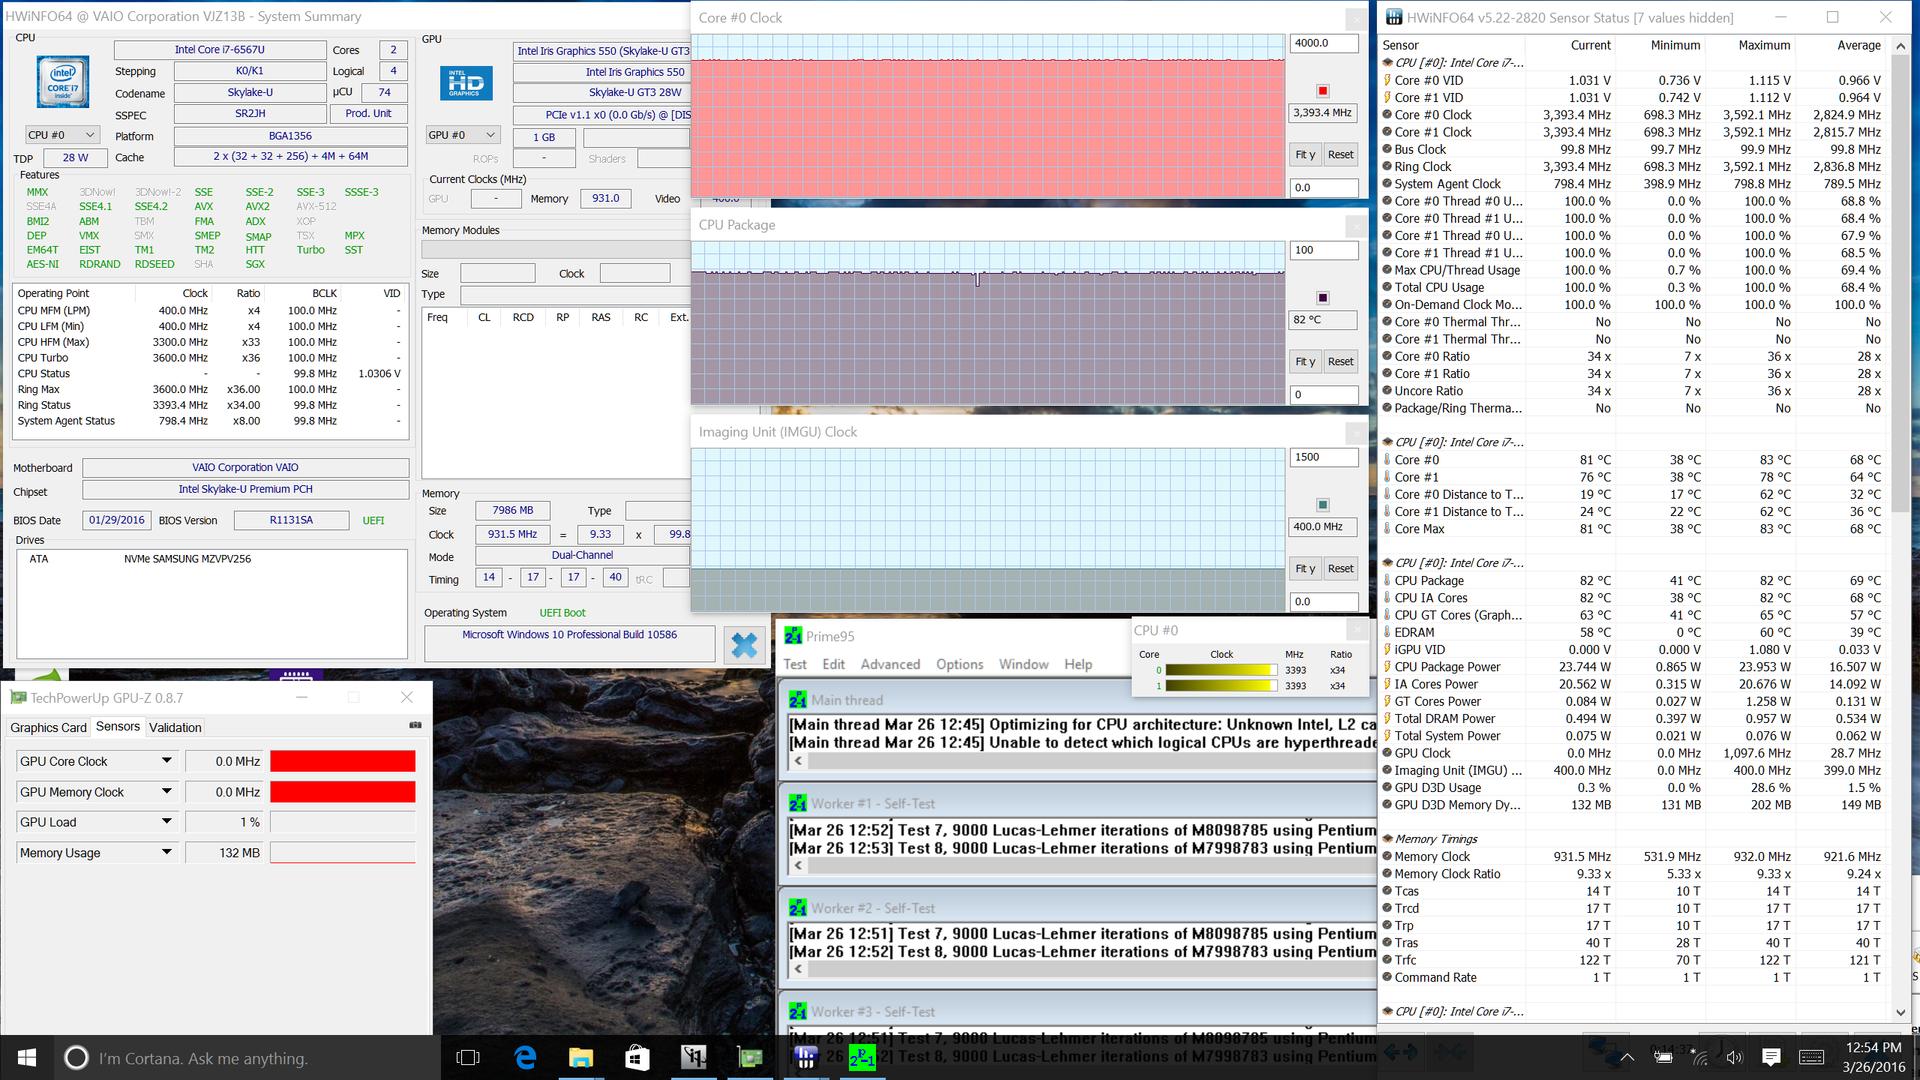This screenshot has width=1920, height=1080.
Task: Click the 4000.0 max value field in Core #0 Clock
Action: click(1324, 44)
